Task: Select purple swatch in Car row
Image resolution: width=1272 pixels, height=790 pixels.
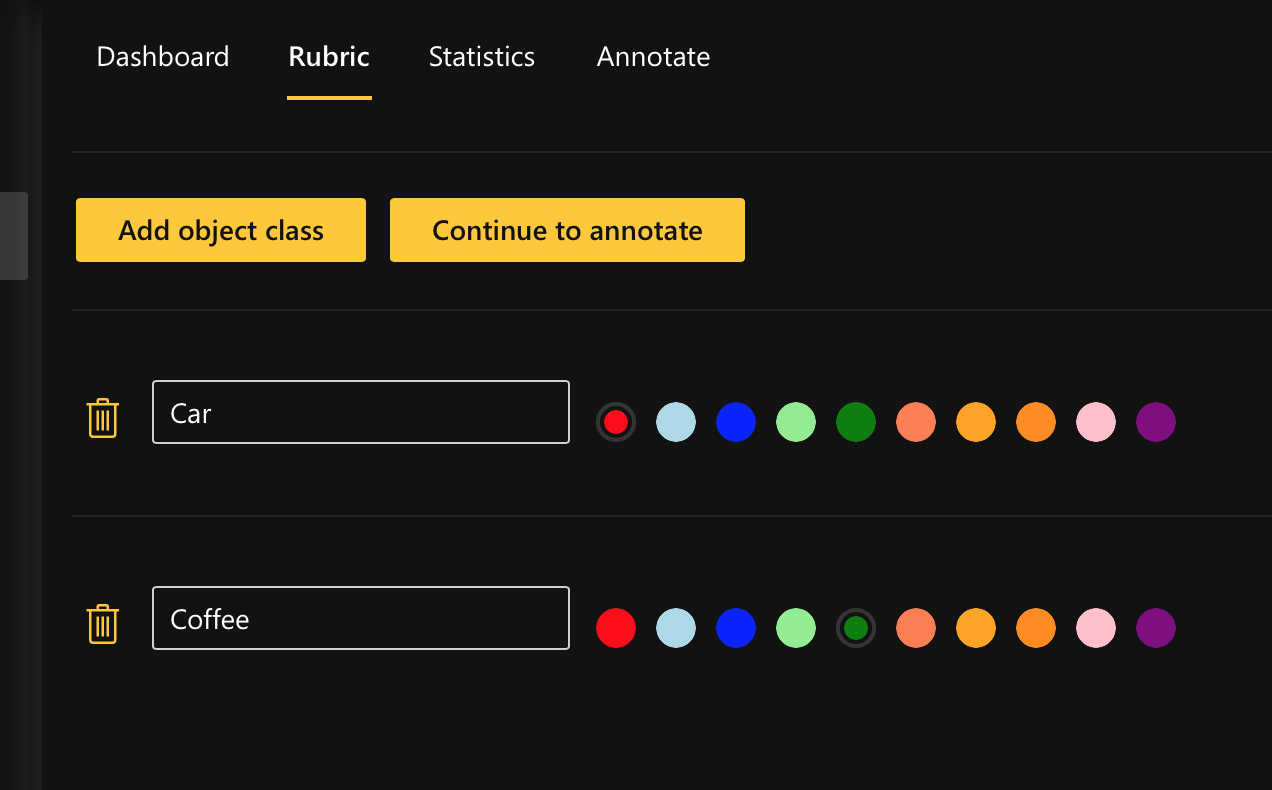Action: (1156, 422)
